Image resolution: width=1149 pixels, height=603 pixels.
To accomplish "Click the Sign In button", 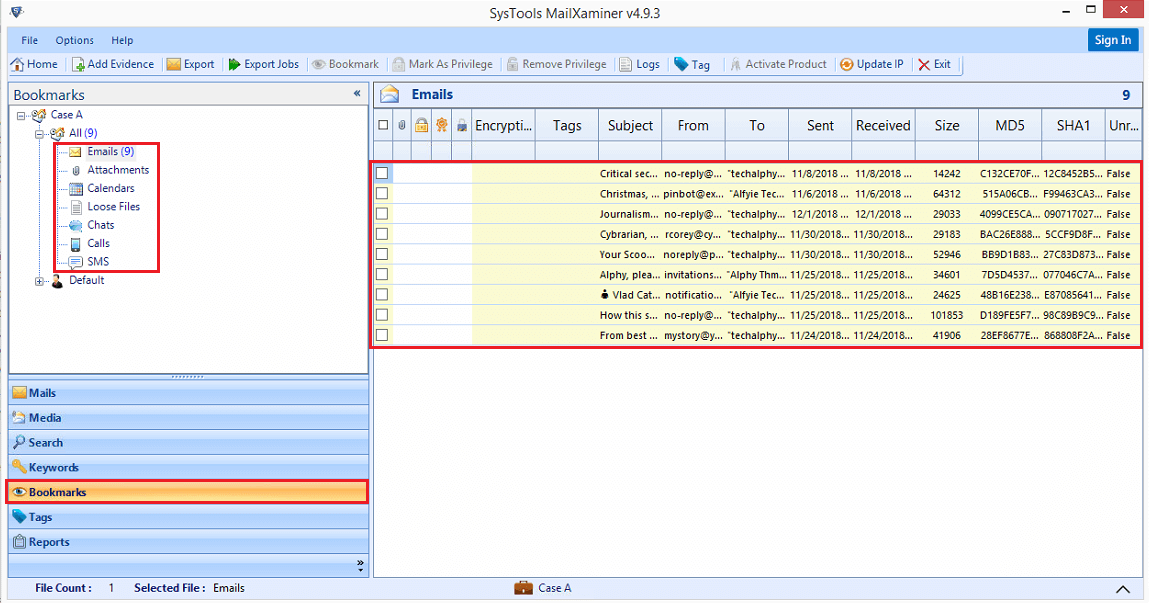I will 1112,39.
